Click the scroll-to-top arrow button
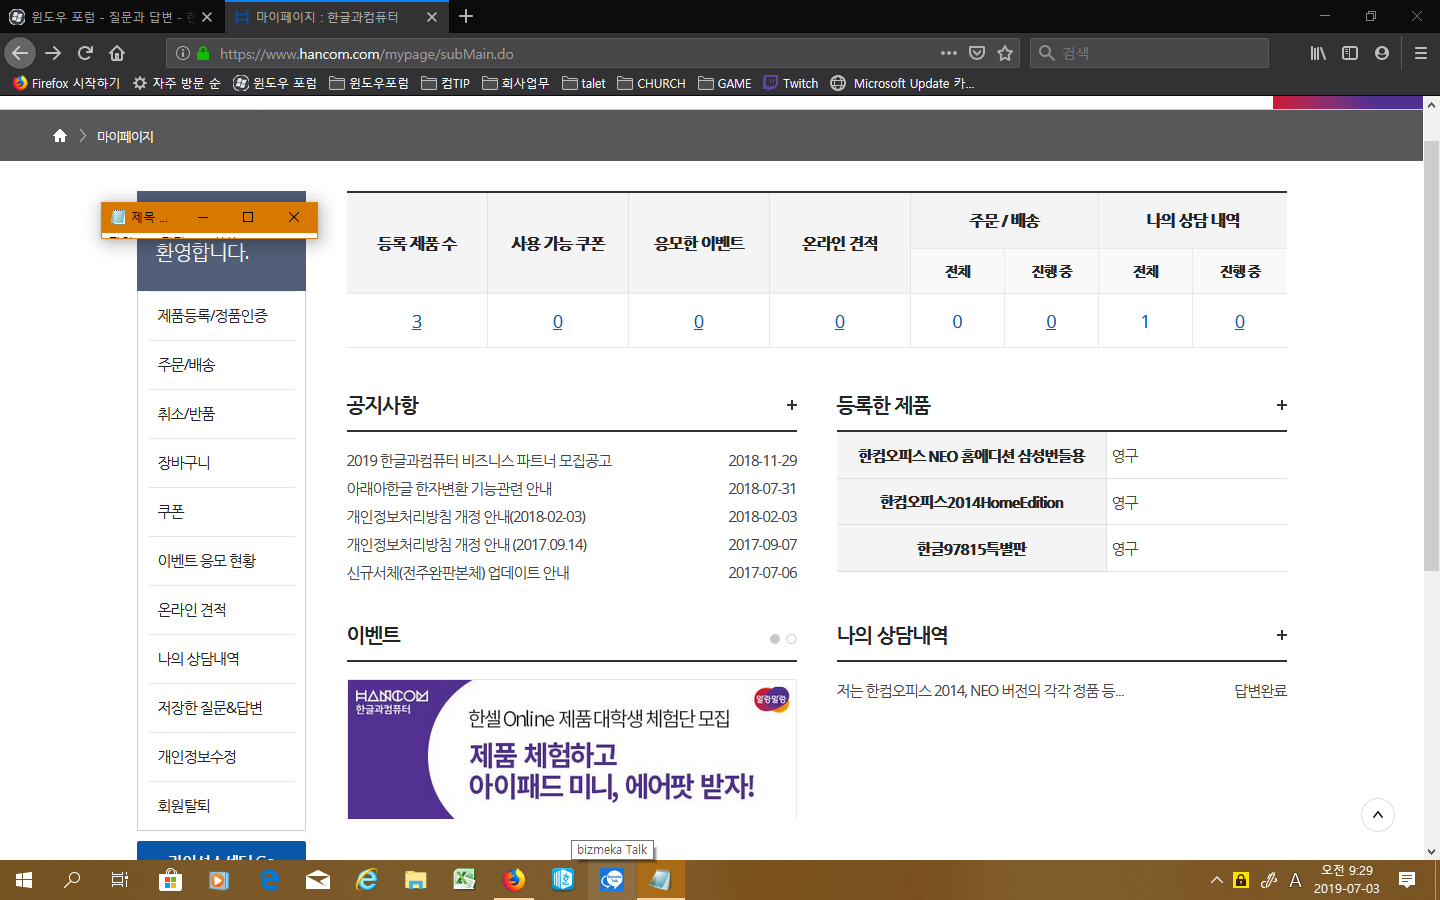The width and height of the screenshot is (1440, 900). point(1378,815)
